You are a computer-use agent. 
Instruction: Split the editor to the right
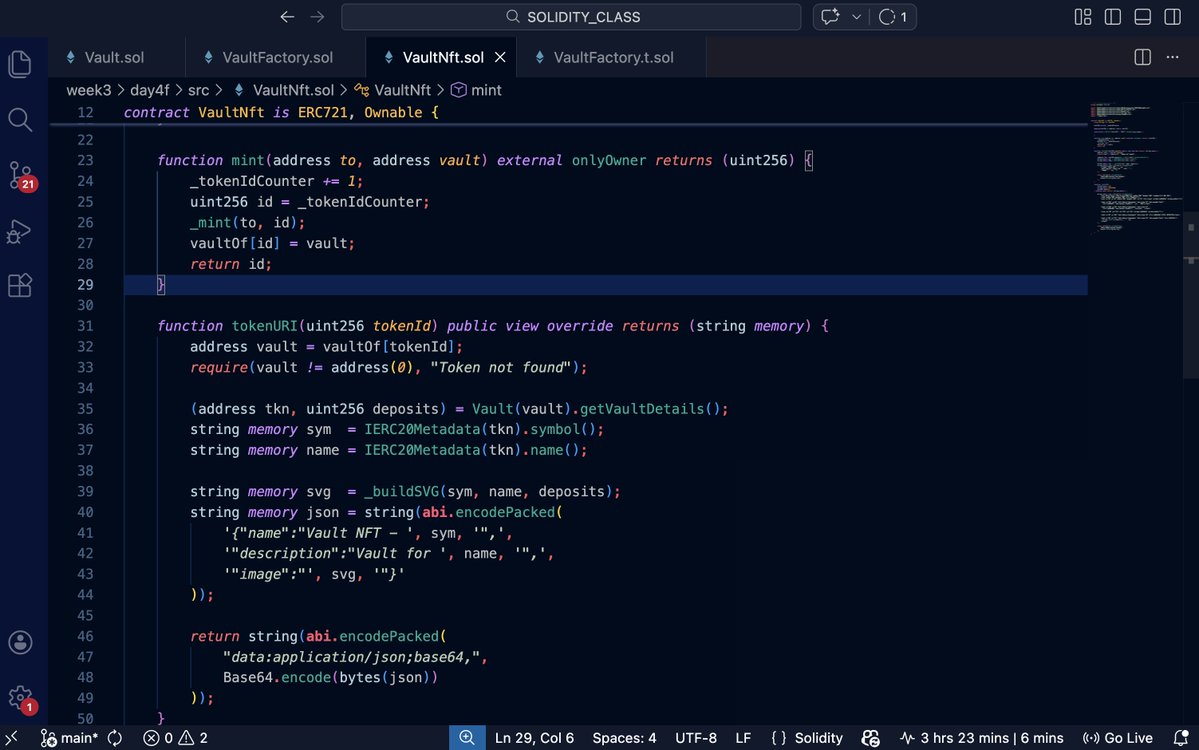[1142, 57]
